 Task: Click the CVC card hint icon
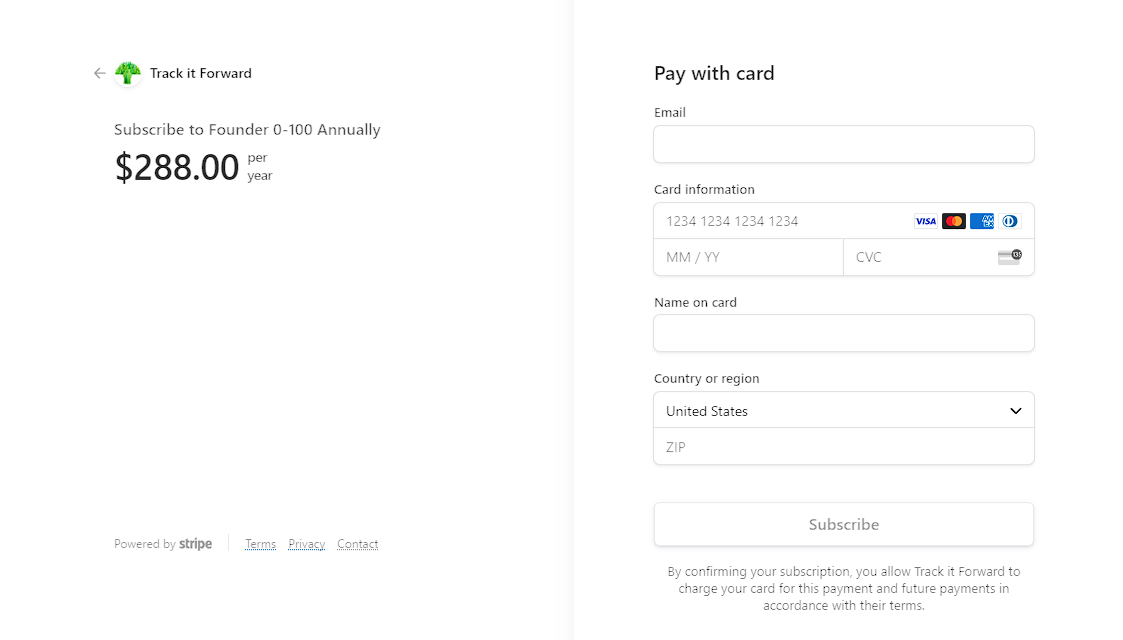coord(1010,257)
